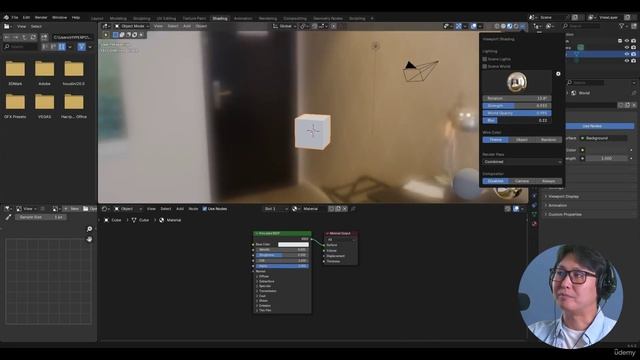
Task: Adjust the Strength slider in Viewport Shading
Action: (517, 106)
